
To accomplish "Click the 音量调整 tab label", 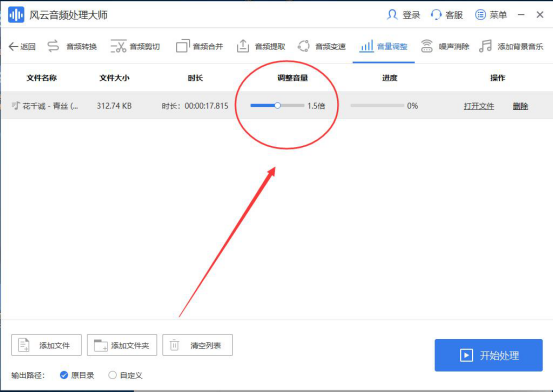I will [392, 47].
